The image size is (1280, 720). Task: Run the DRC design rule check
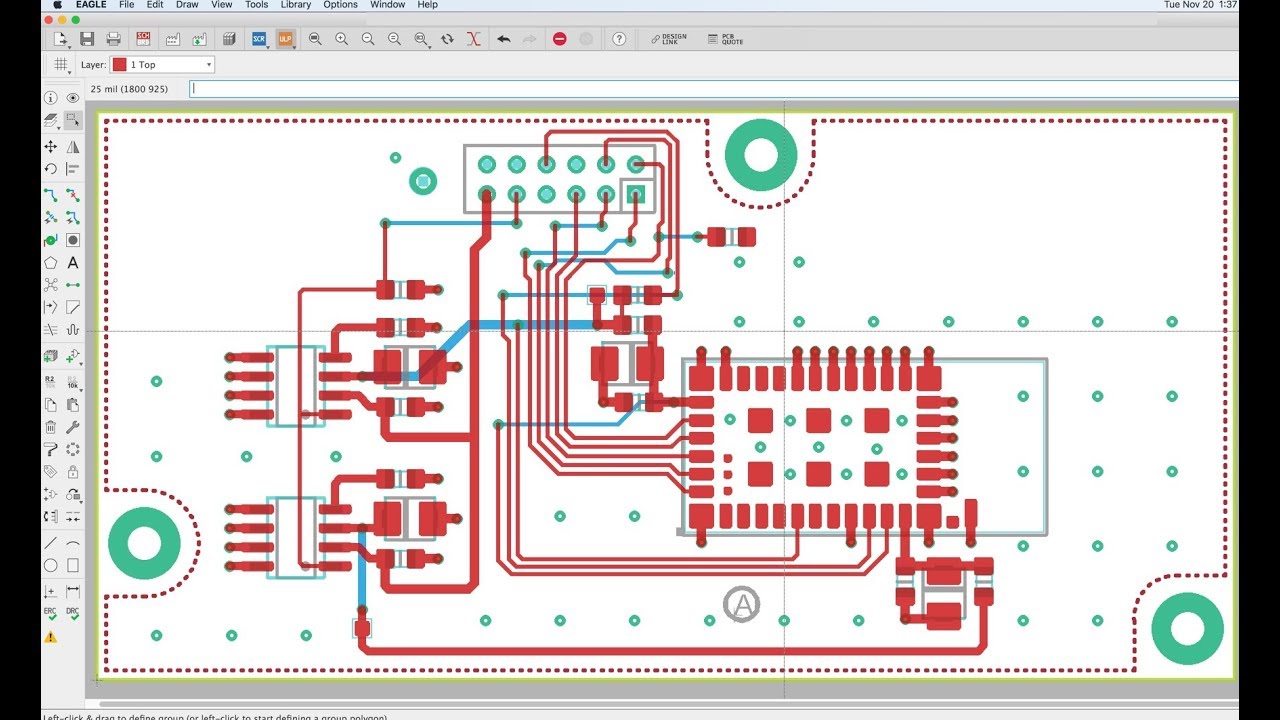[x=73, y=613]
